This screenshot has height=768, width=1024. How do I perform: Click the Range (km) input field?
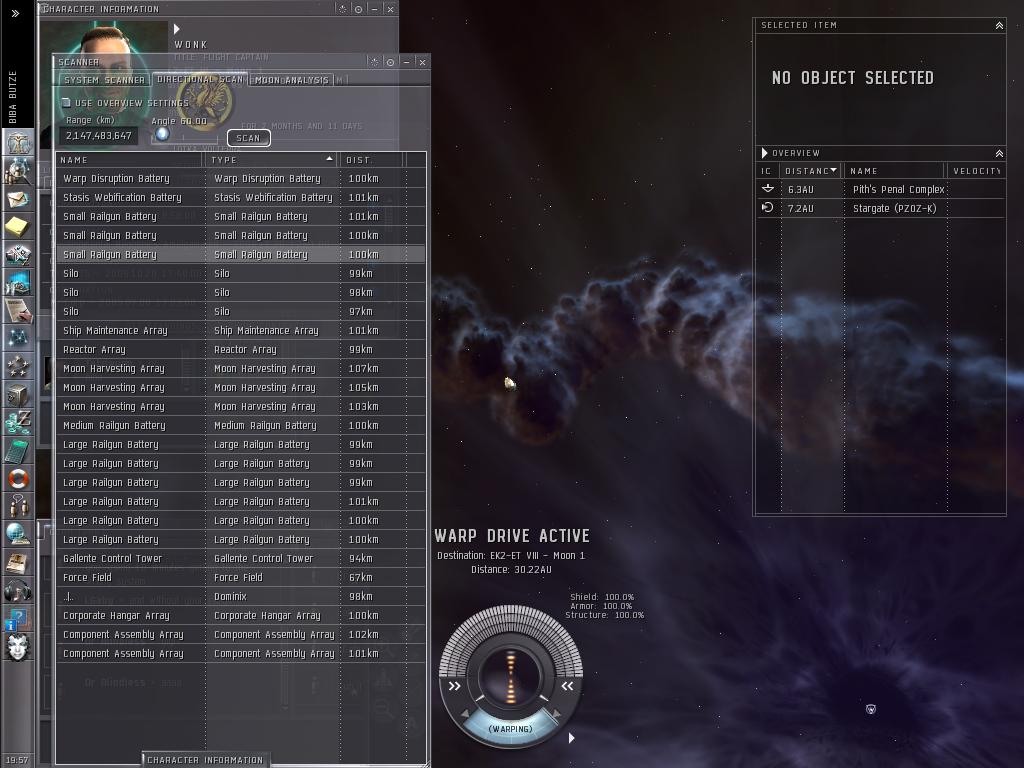tap(99, 135)
